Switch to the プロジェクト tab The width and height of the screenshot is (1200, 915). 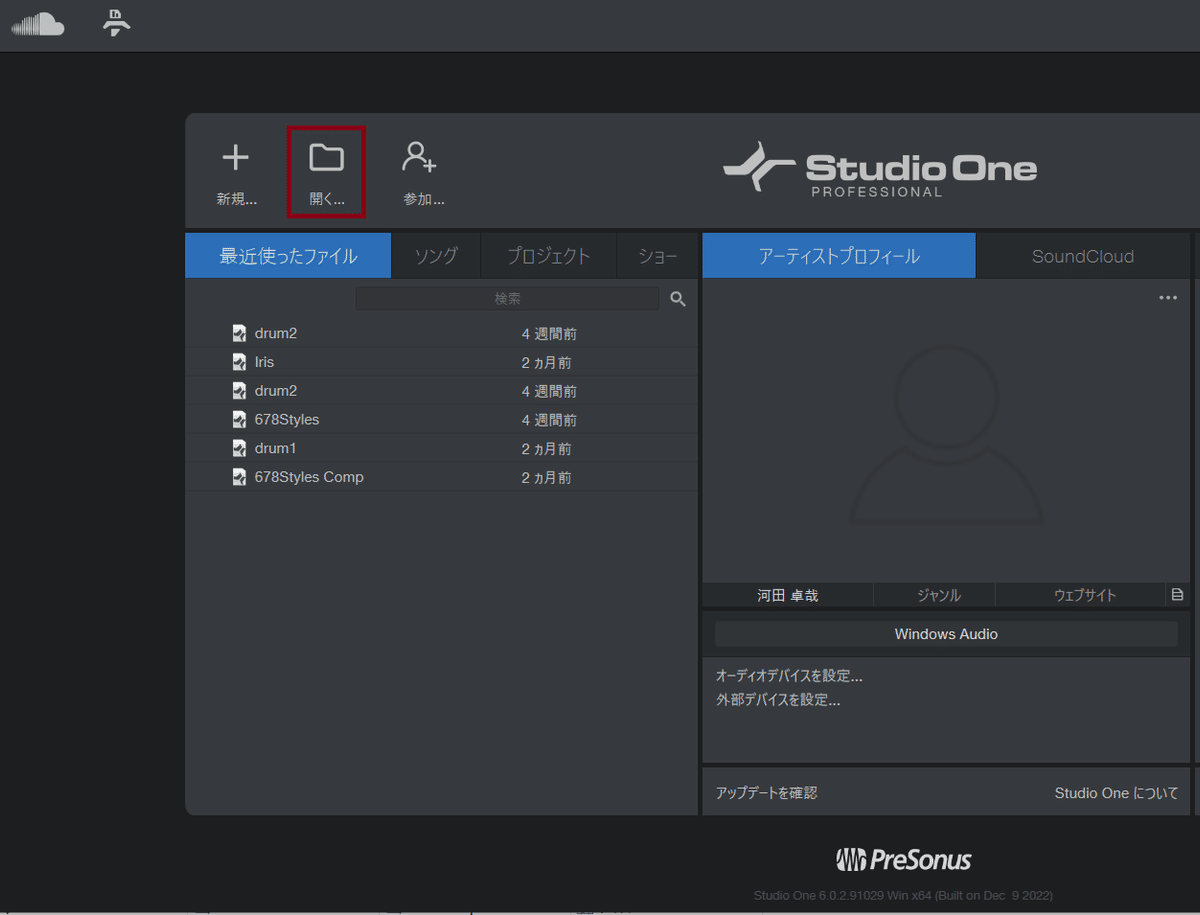pos(548,255)
